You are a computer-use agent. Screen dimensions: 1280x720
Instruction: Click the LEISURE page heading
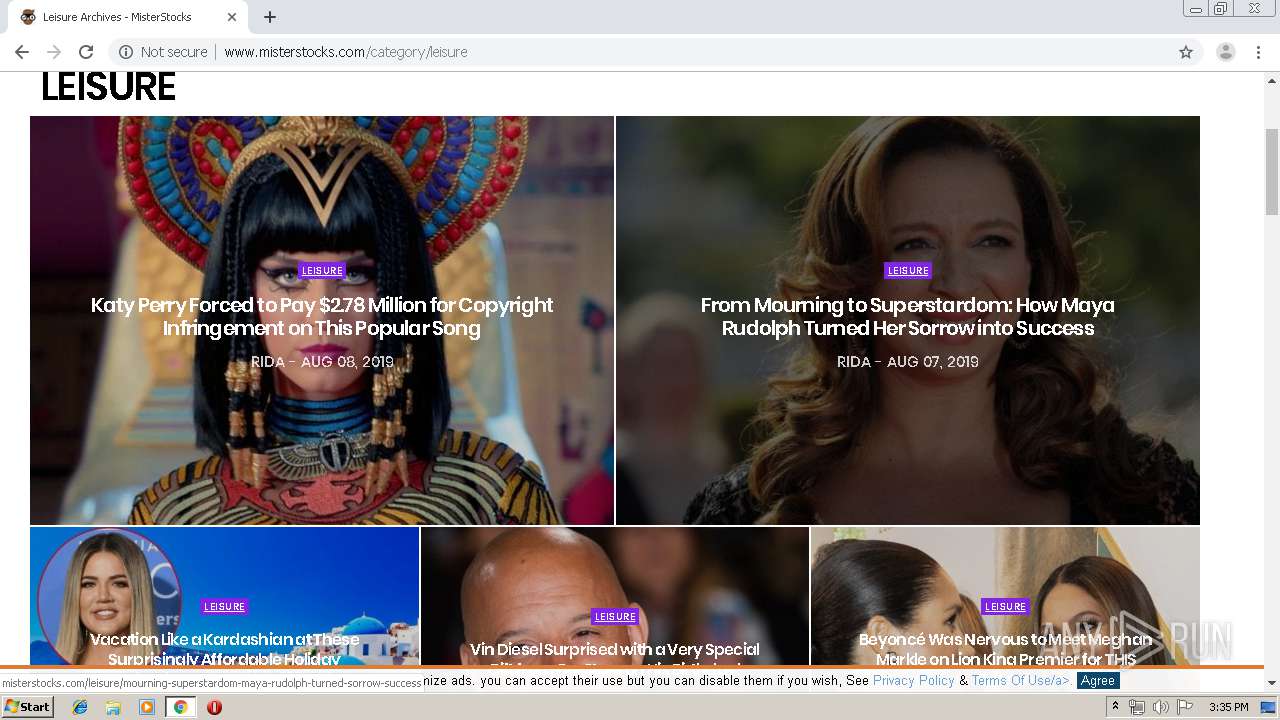(108, 88)
